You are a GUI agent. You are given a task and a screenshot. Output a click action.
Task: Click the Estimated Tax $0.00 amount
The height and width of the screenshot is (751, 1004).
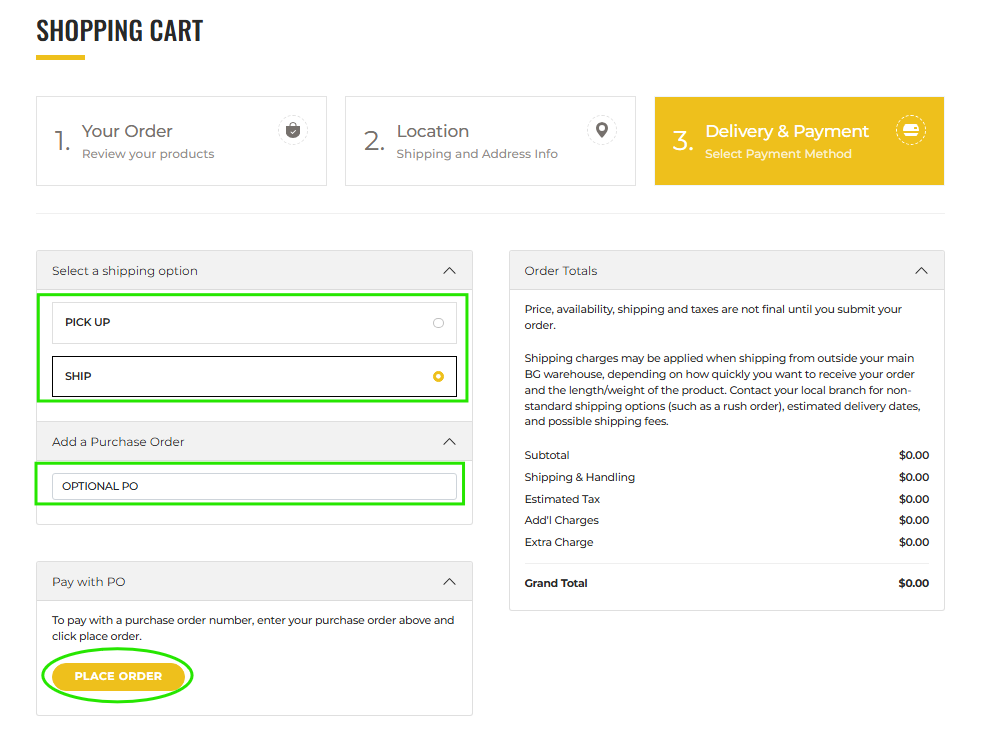[x=914, y=499]
